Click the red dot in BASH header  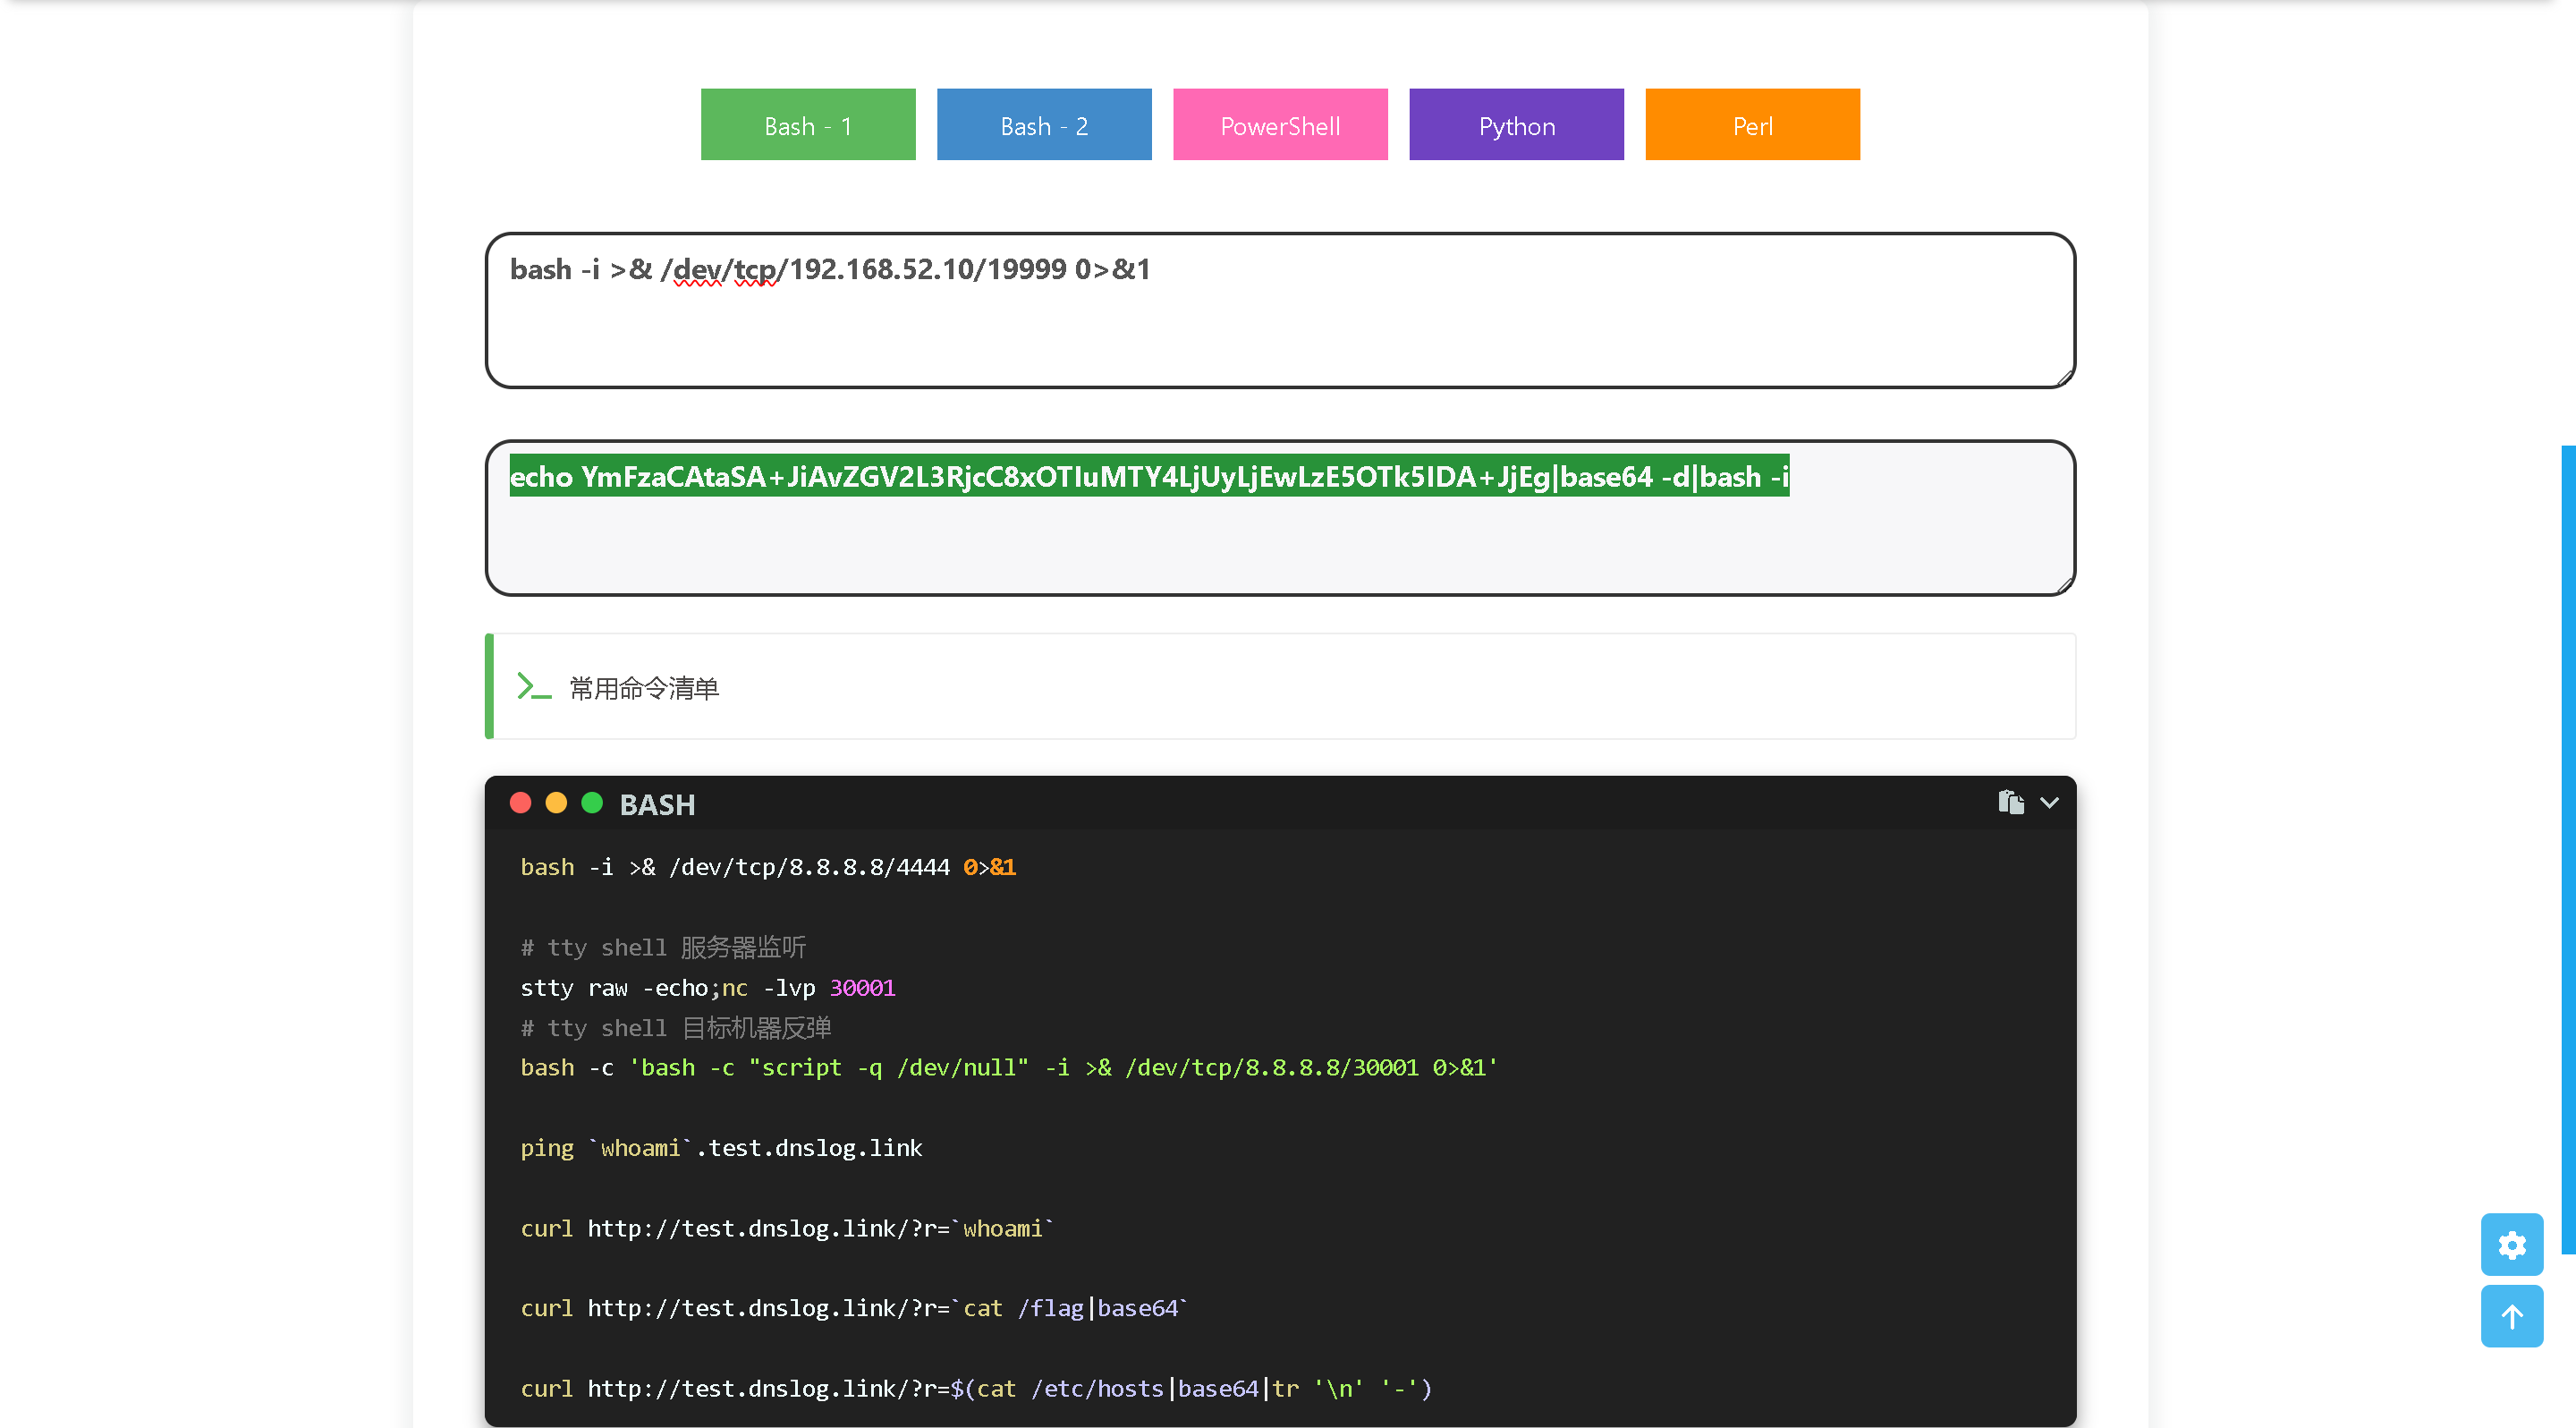(x=520, y=803)
